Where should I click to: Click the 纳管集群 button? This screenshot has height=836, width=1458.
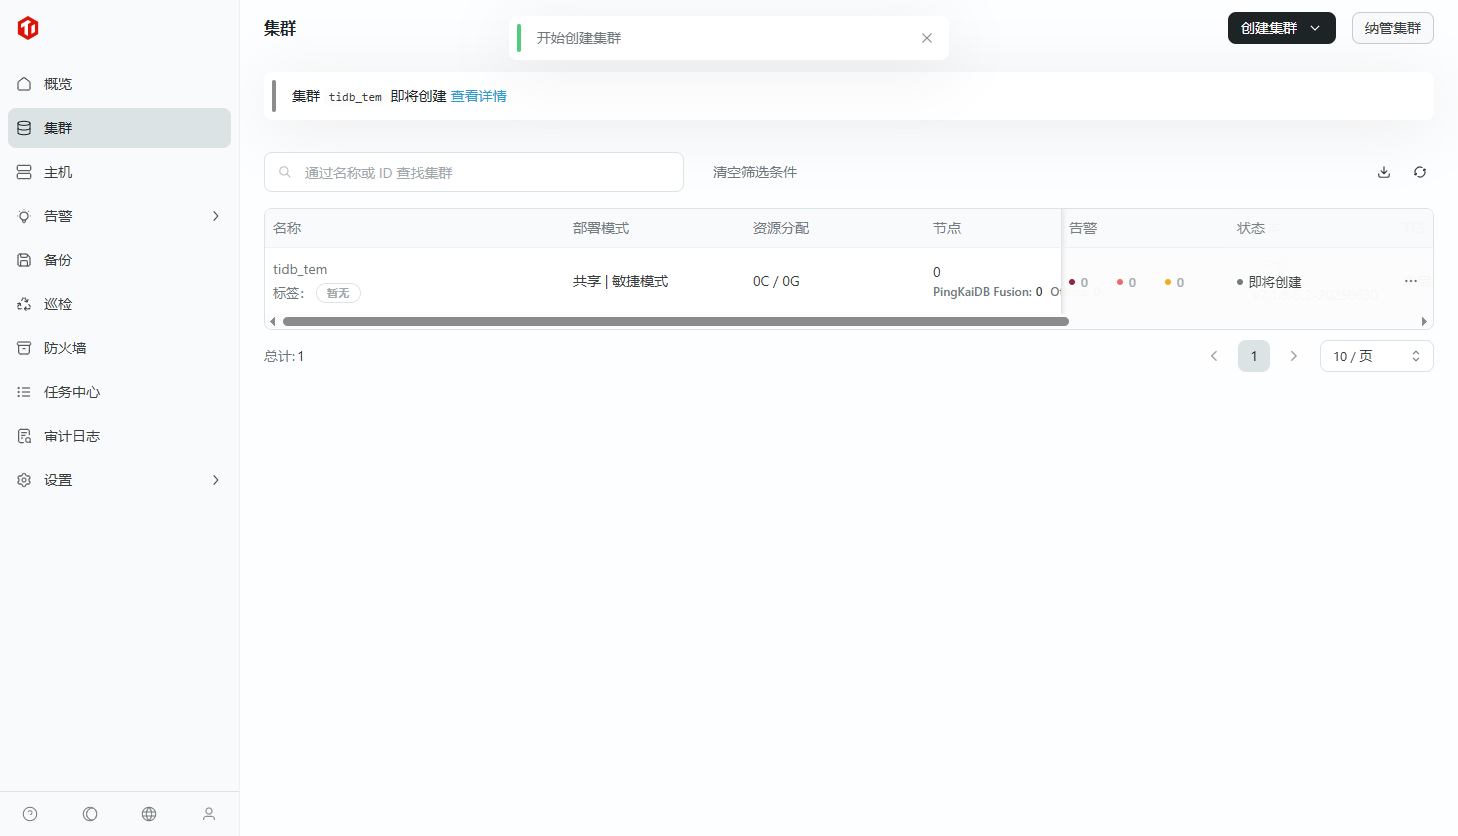1392,28
